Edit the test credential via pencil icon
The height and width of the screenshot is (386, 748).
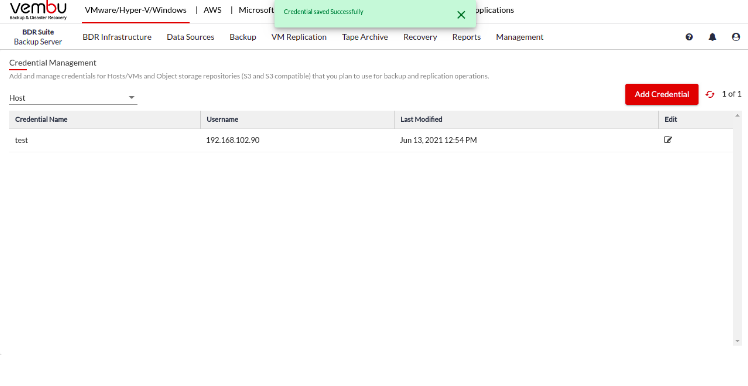click(x=668, y=140)
